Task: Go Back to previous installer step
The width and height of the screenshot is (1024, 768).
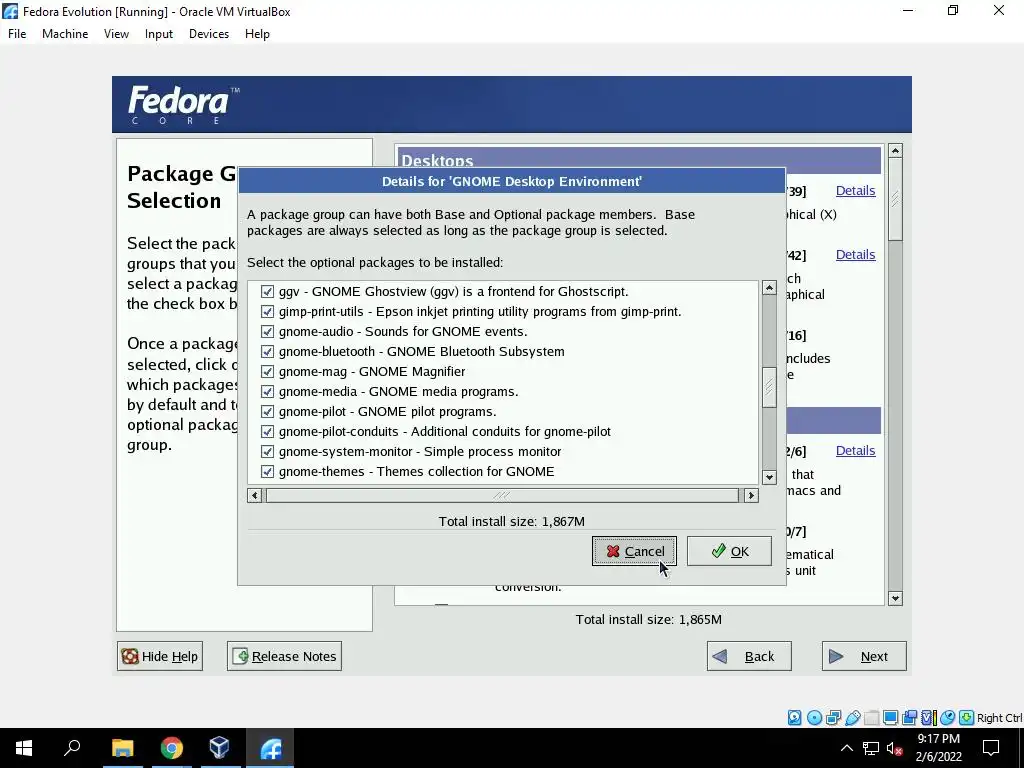Action: pyautogui.click(x=749, y=656)
